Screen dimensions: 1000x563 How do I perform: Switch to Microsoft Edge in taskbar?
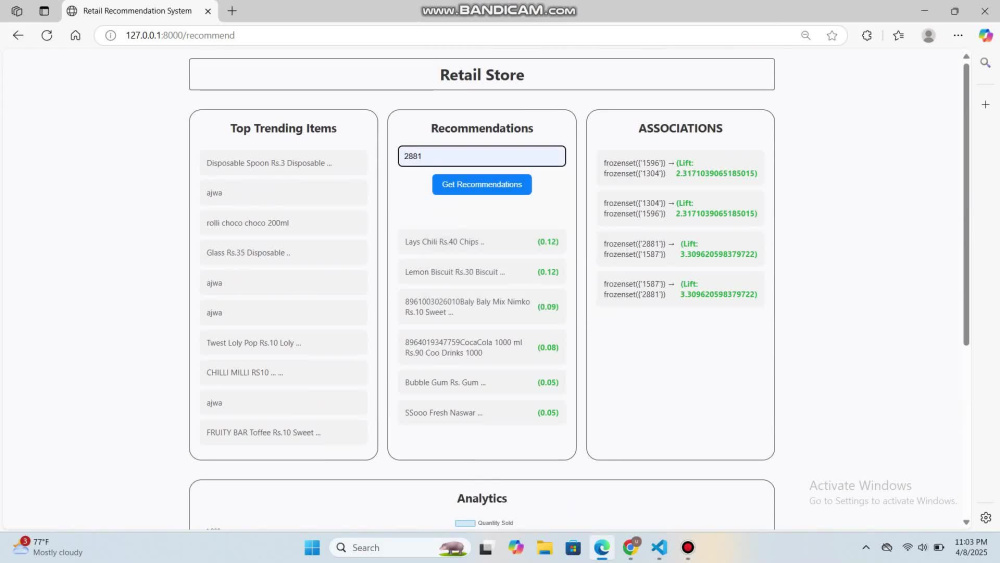pos(601,548)
